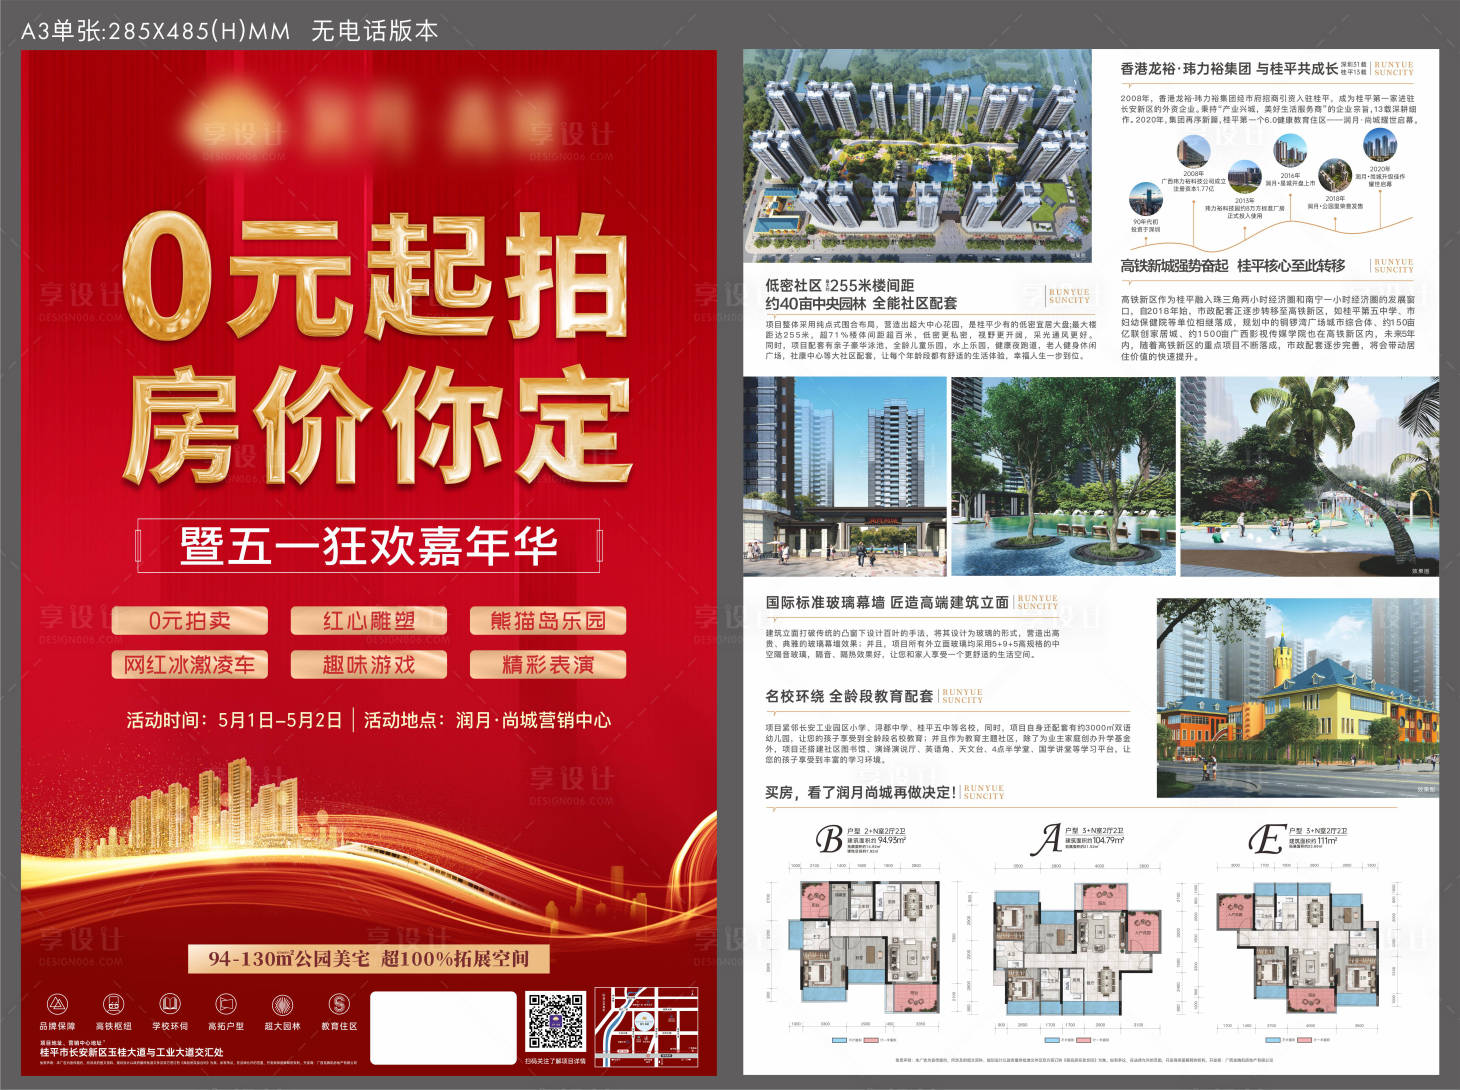Select the 网红冰激凌车 gold tag
This screenshot has width=1460, height=1090.
[x=189, y=665]
